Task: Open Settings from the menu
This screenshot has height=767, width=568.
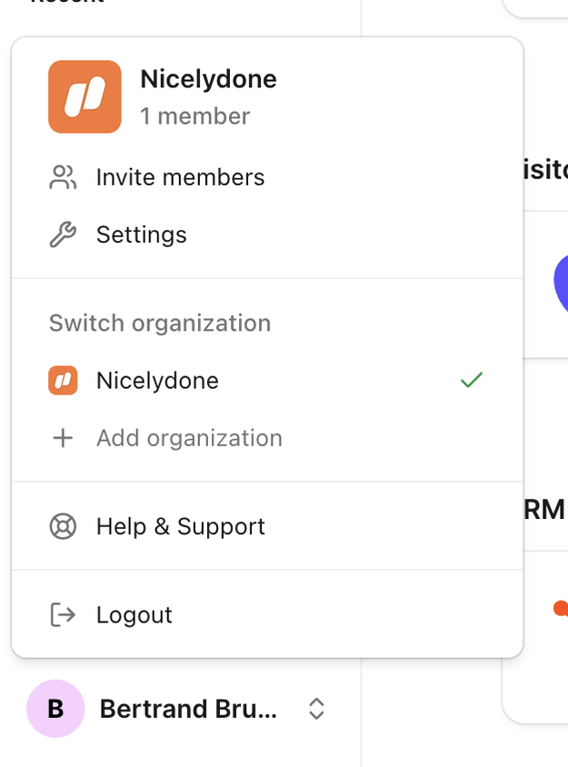Action: coord(267,234)
